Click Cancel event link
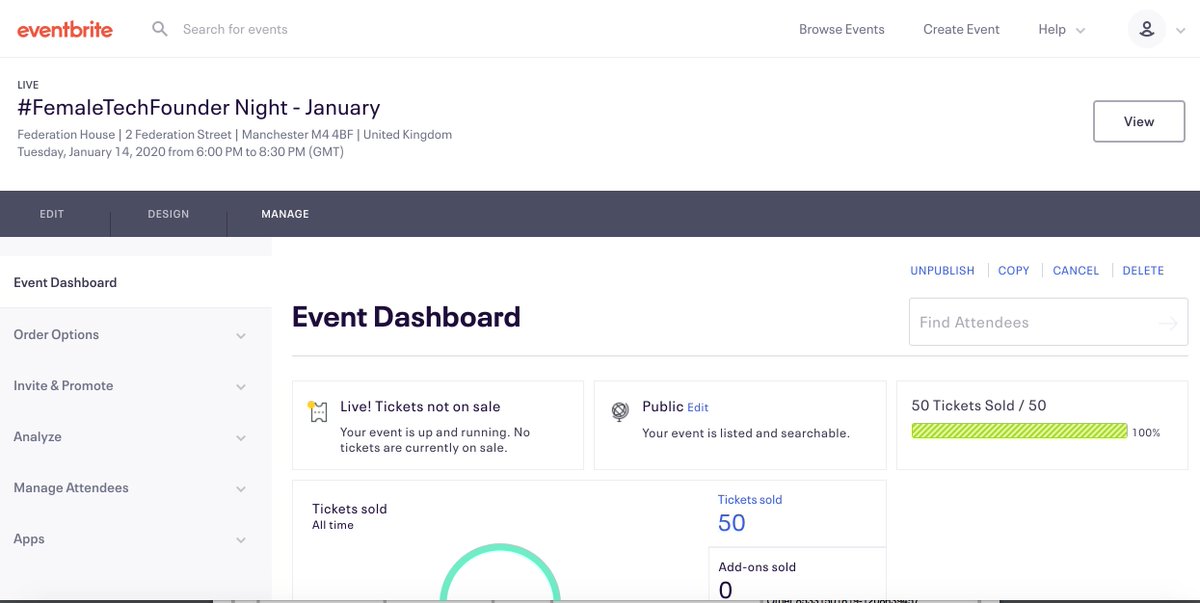Screen dimensions: 1200x603 [1076, 270]
